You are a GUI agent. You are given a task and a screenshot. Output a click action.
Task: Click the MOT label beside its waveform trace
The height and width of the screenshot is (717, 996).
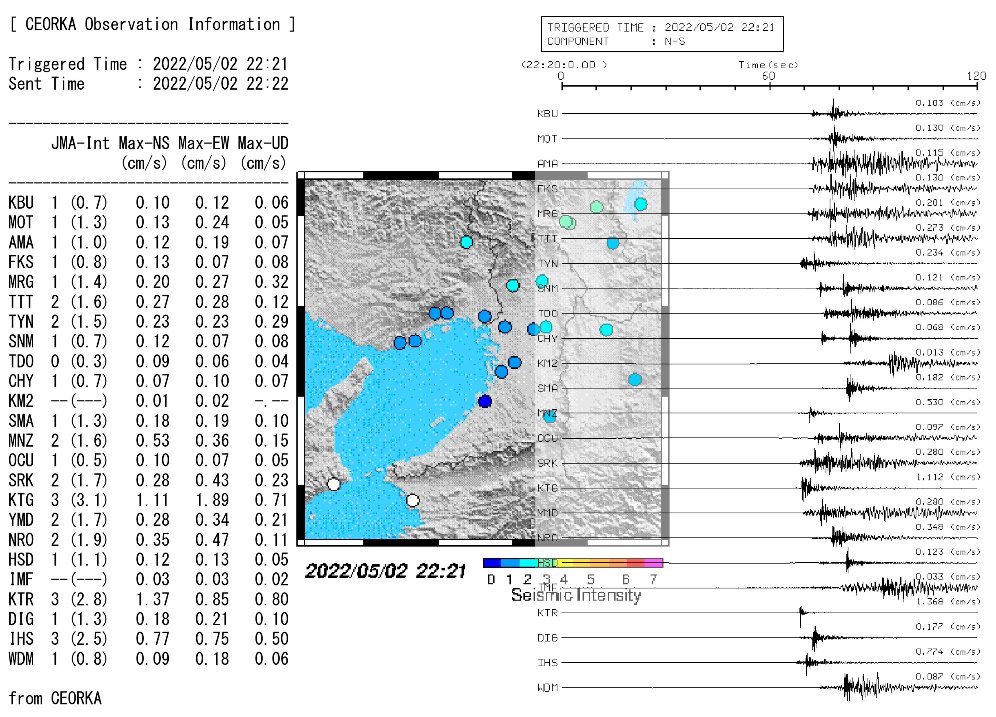pos(548,138)
